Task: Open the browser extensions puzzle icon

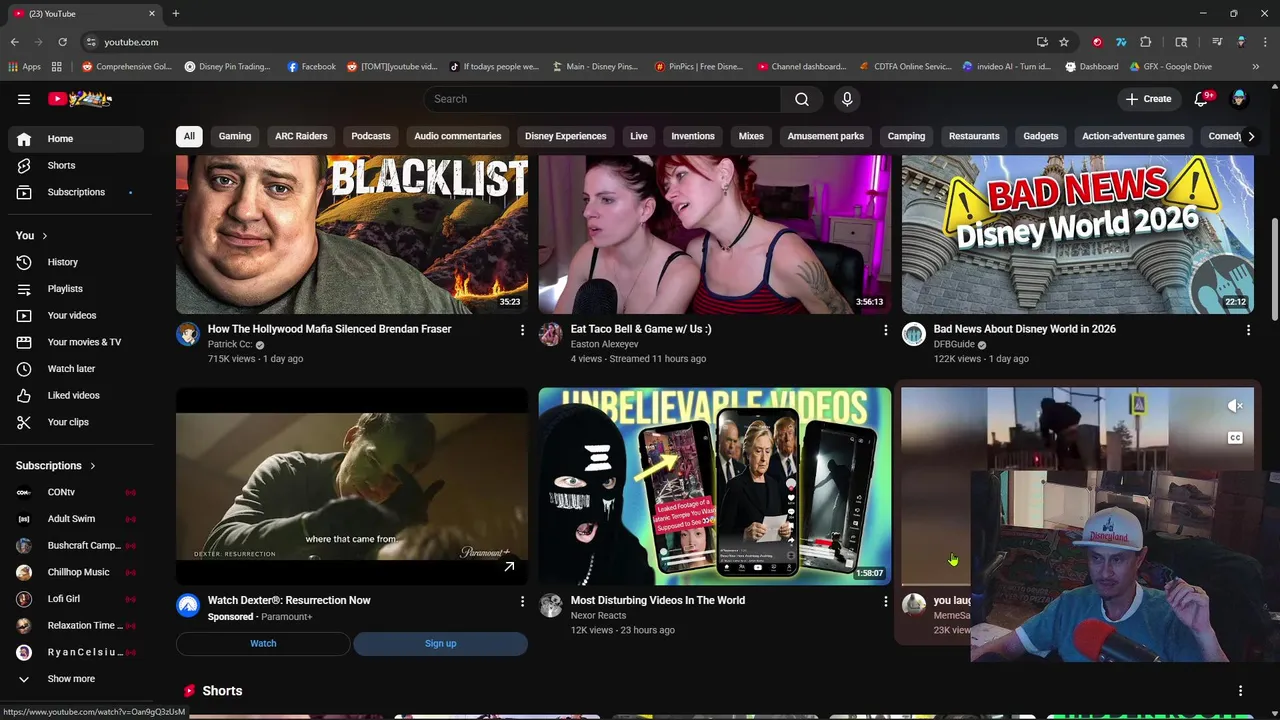Action: [x=1146, y=42]
